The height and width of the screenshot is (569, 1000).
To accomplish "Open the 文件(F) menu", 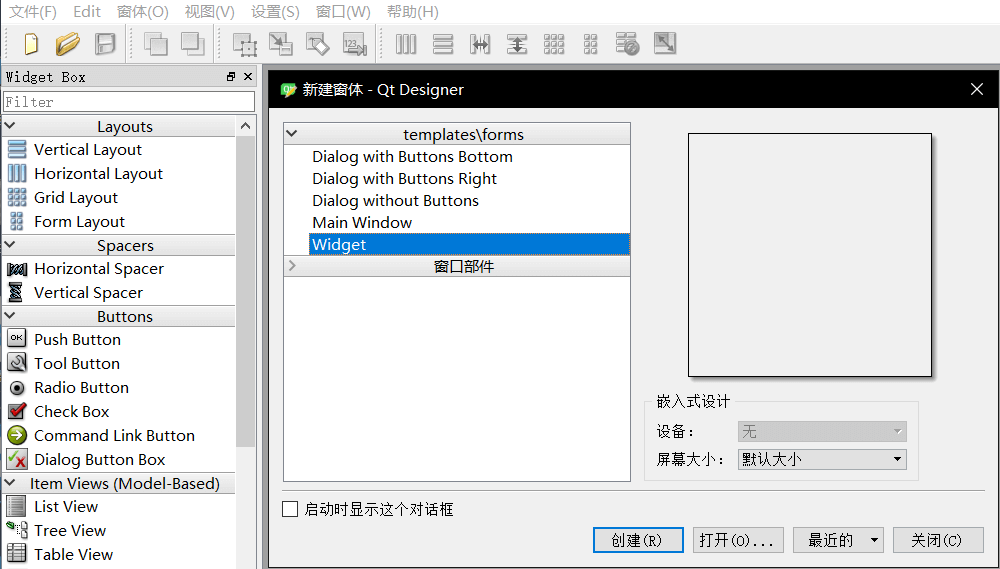I will point(33,12).
